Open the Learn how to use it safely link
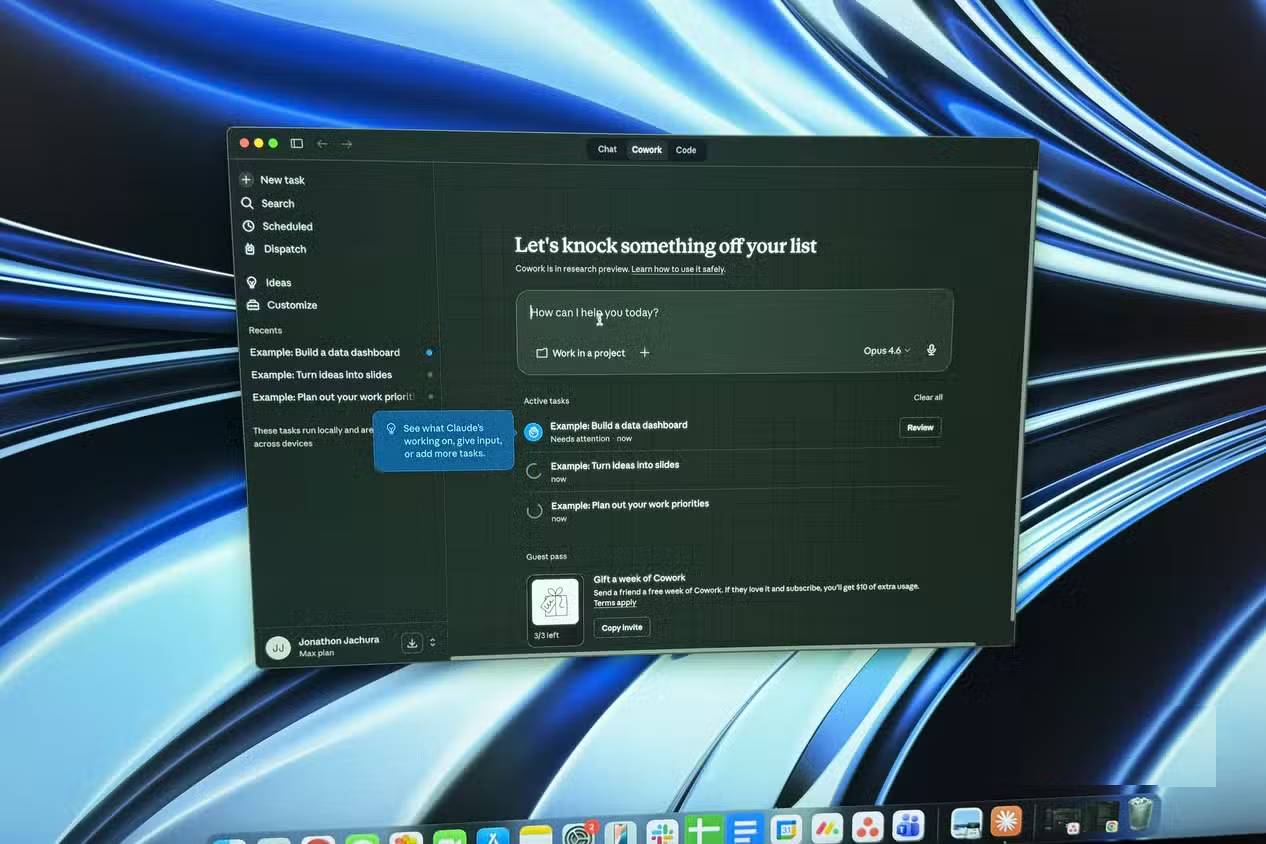1266x844 pixels. click(x=678, y=269)
